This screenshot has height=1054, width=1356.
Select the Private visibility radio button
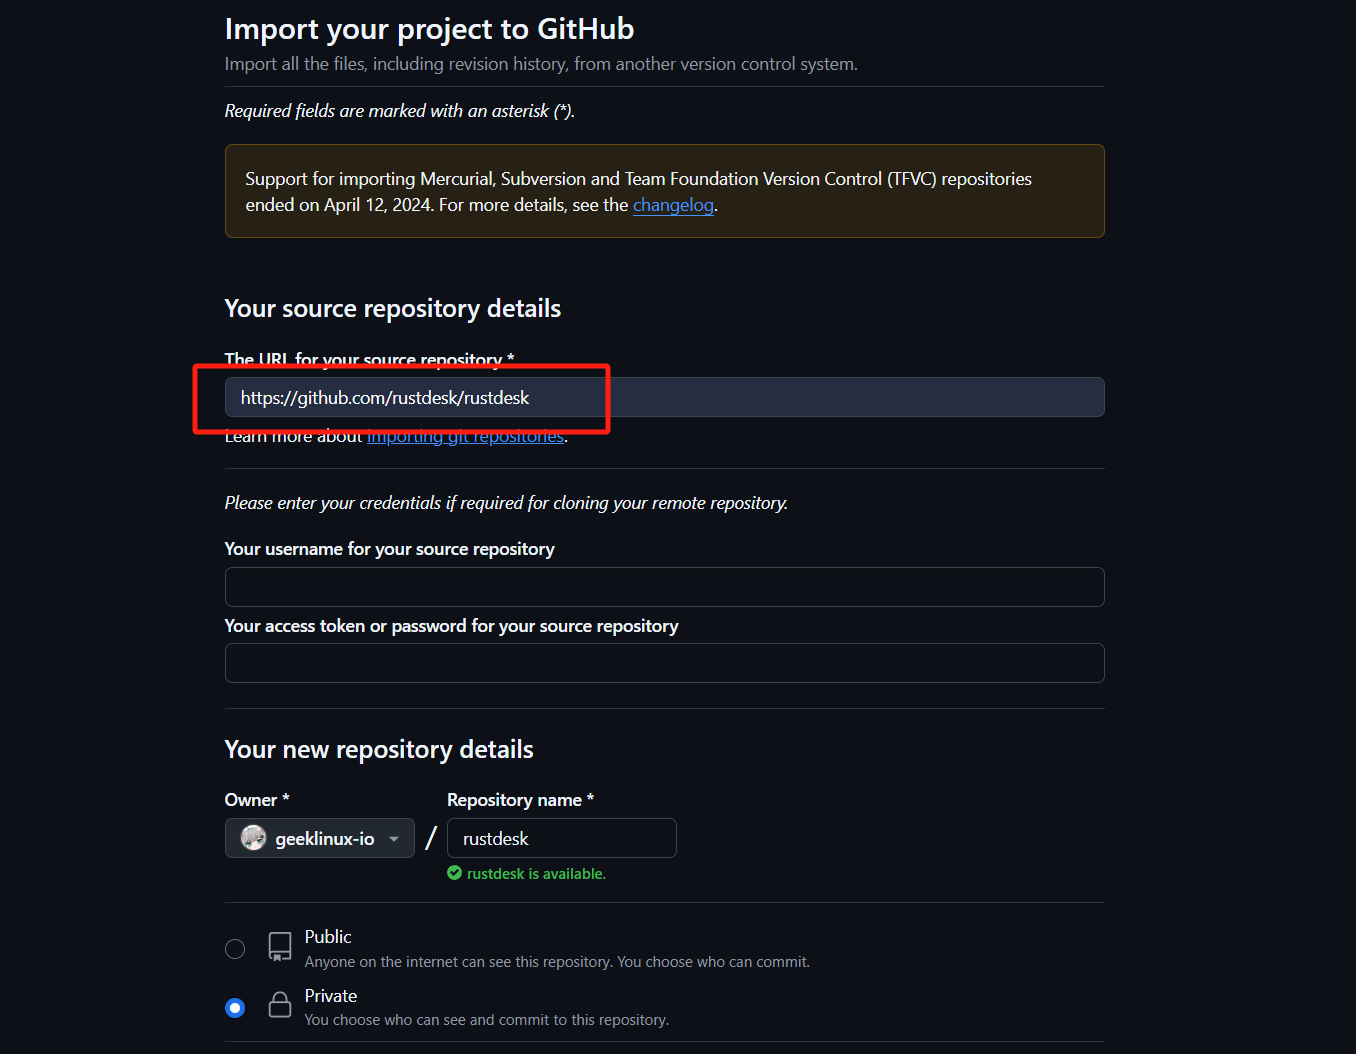(x=235, y=1008)
